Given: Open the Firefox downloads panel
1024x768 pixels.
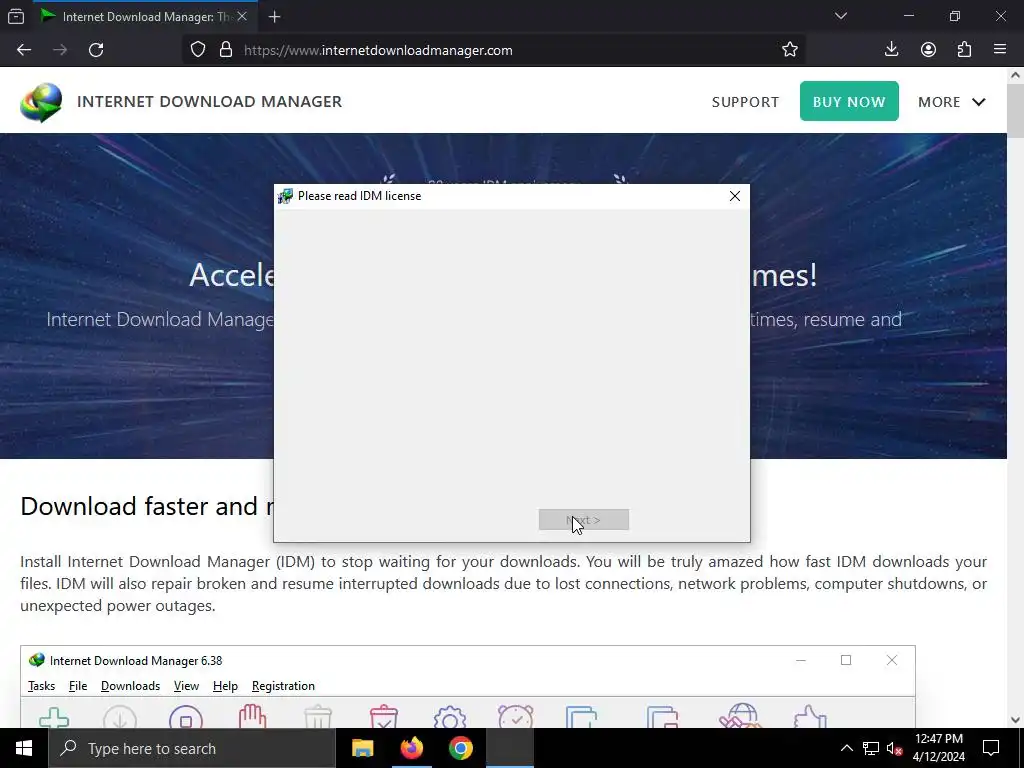Looking at the screenshot, I should pyautogui.click(x=891, y=50).
